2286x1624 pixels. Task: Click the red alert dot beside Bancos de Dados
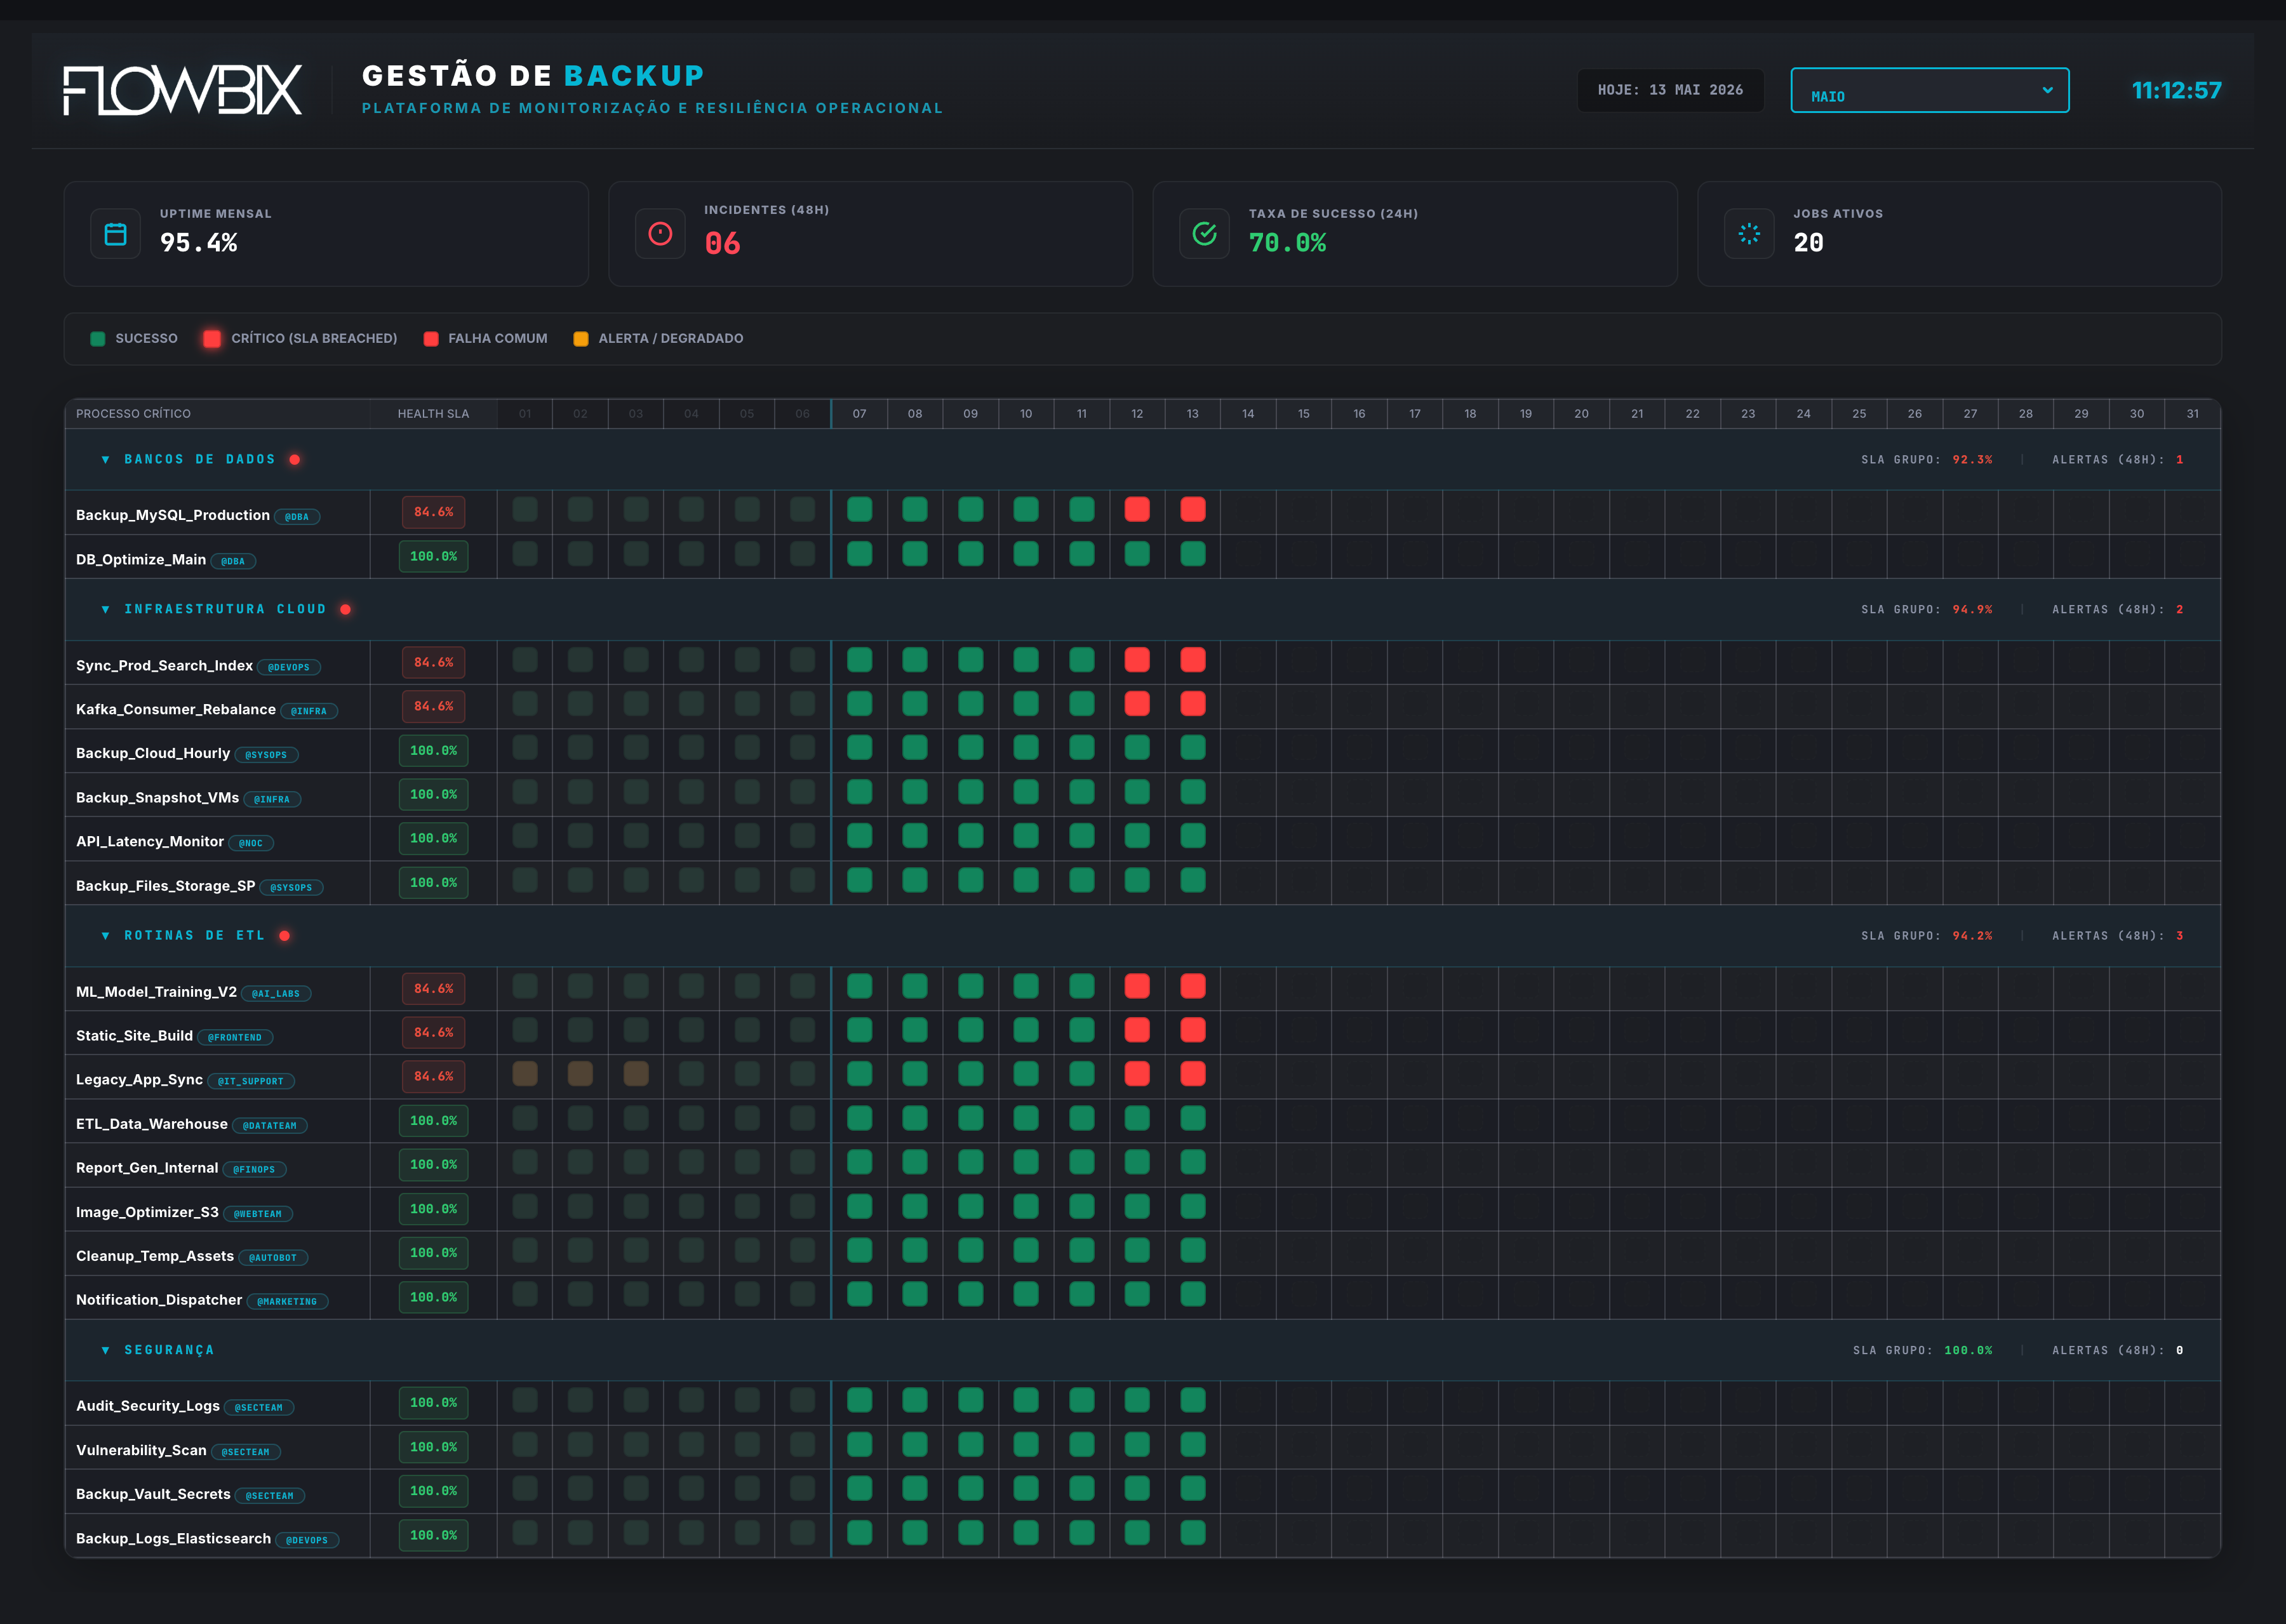(295, 460)
